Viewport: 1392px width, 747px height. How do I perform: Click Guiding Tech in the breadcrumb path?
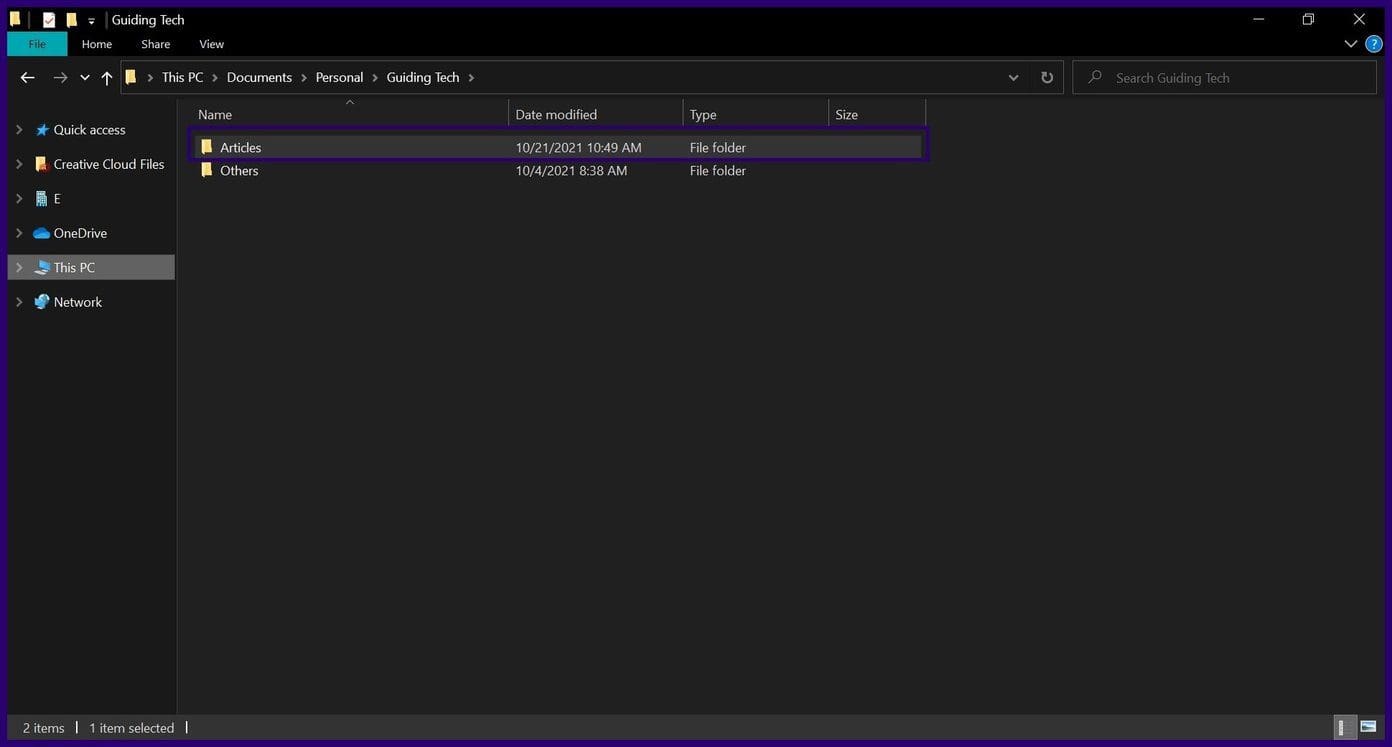[x=423, y=77]
